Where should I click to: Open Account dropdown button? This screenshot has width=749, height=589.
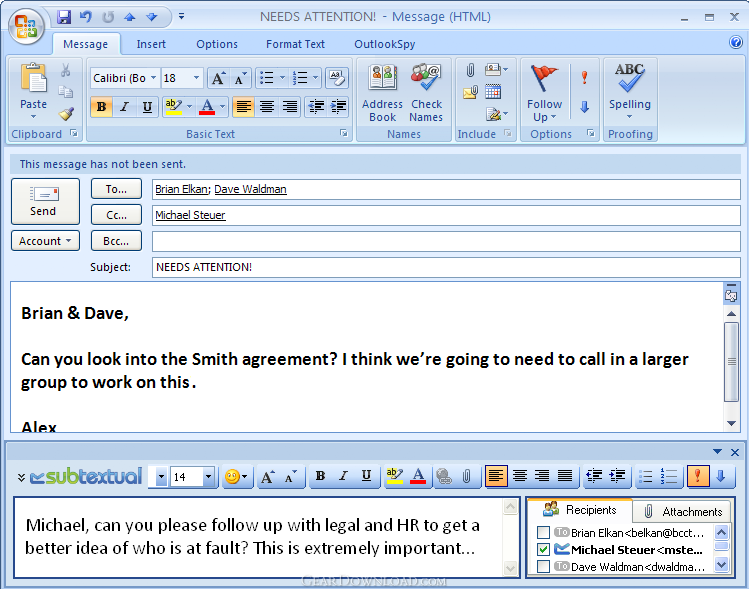click(x=45, y=241)
